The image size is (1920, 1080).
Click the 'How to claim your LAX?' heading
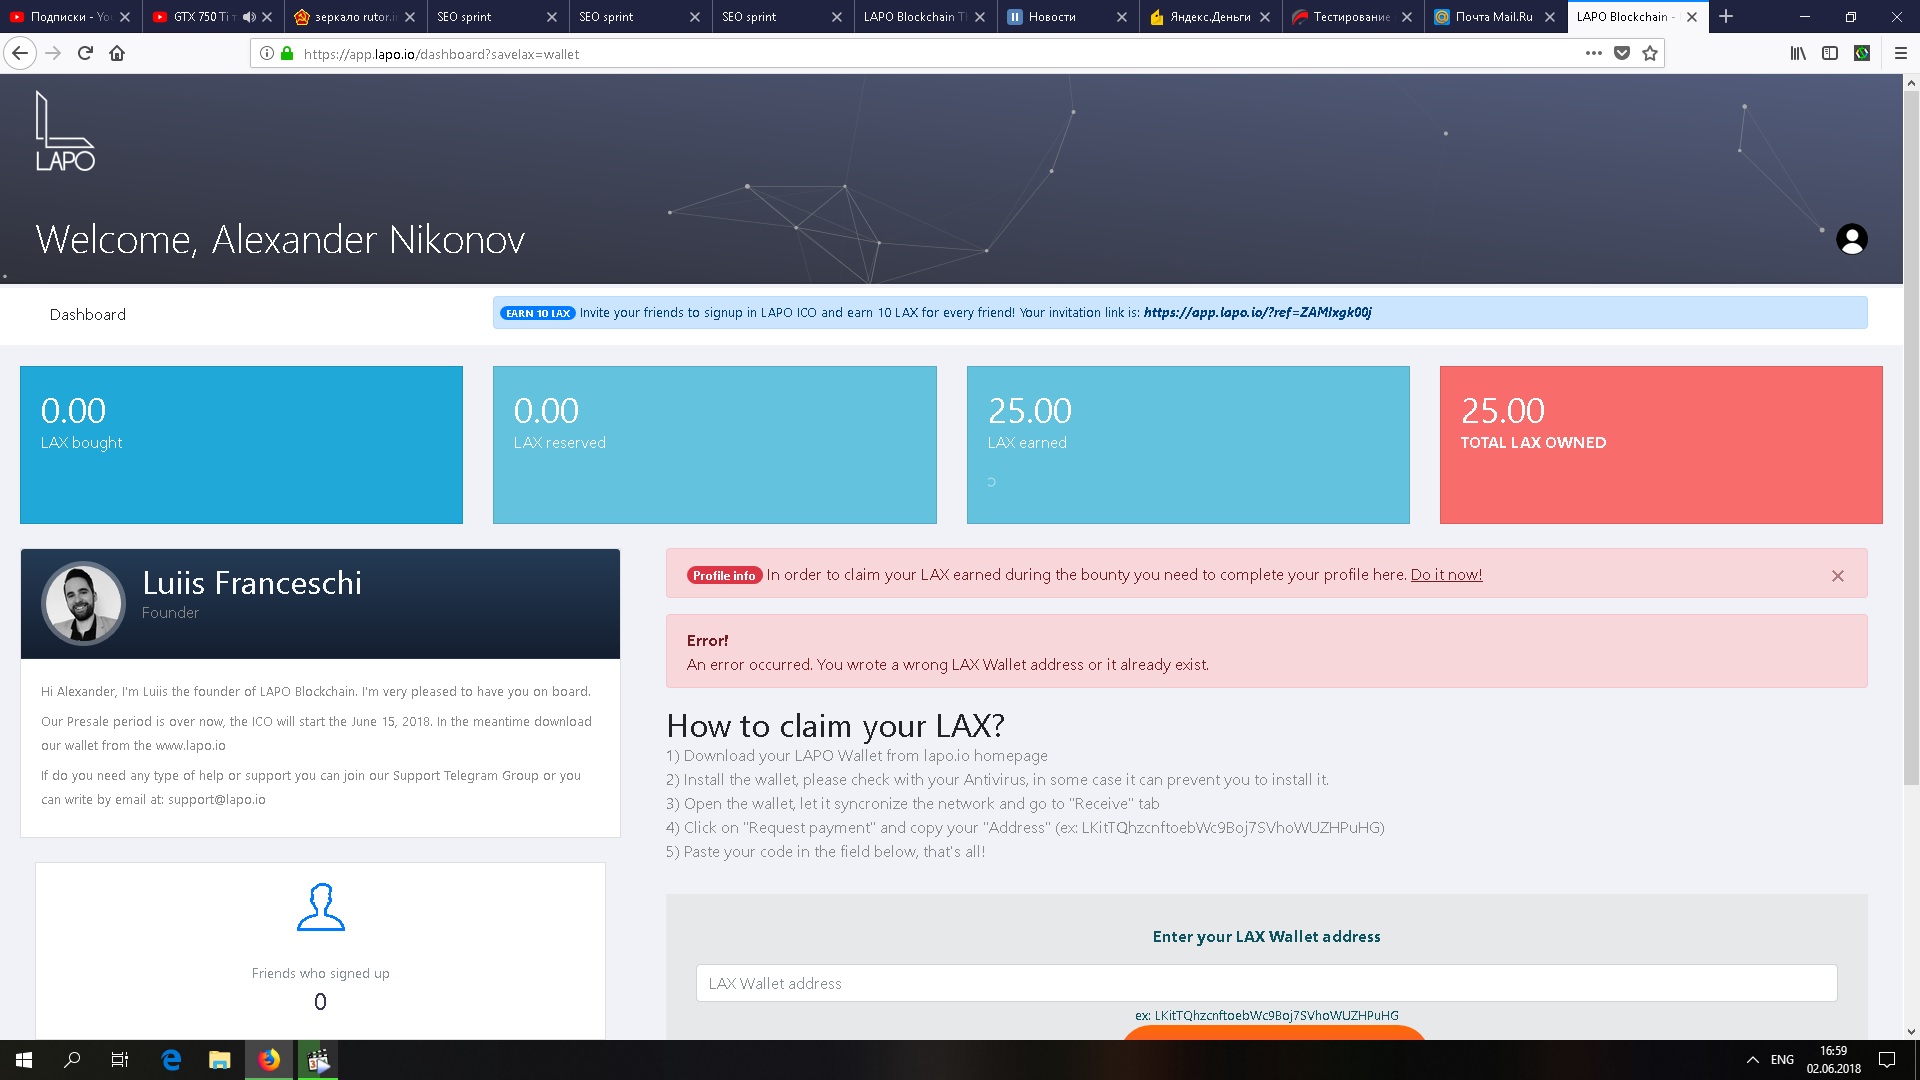[835, 726]
